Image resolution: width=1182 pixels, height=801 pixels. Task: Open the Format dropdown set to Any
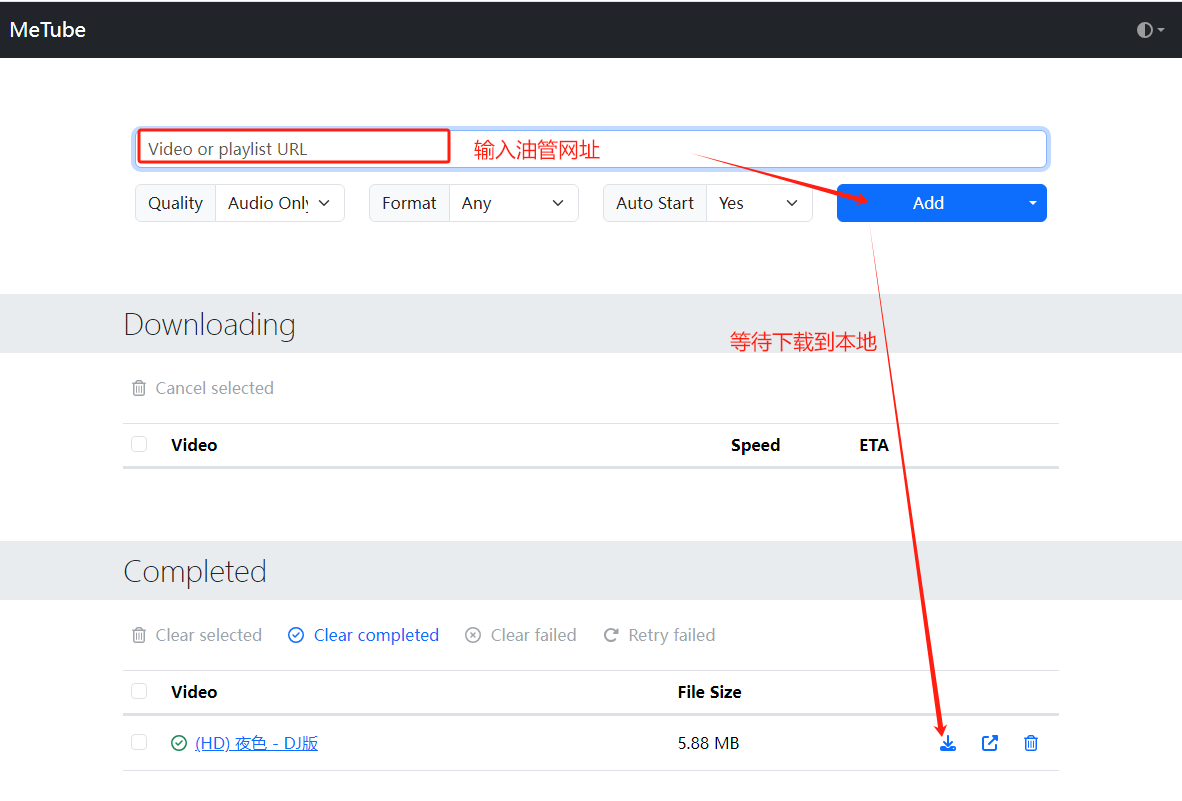(513, 203)
